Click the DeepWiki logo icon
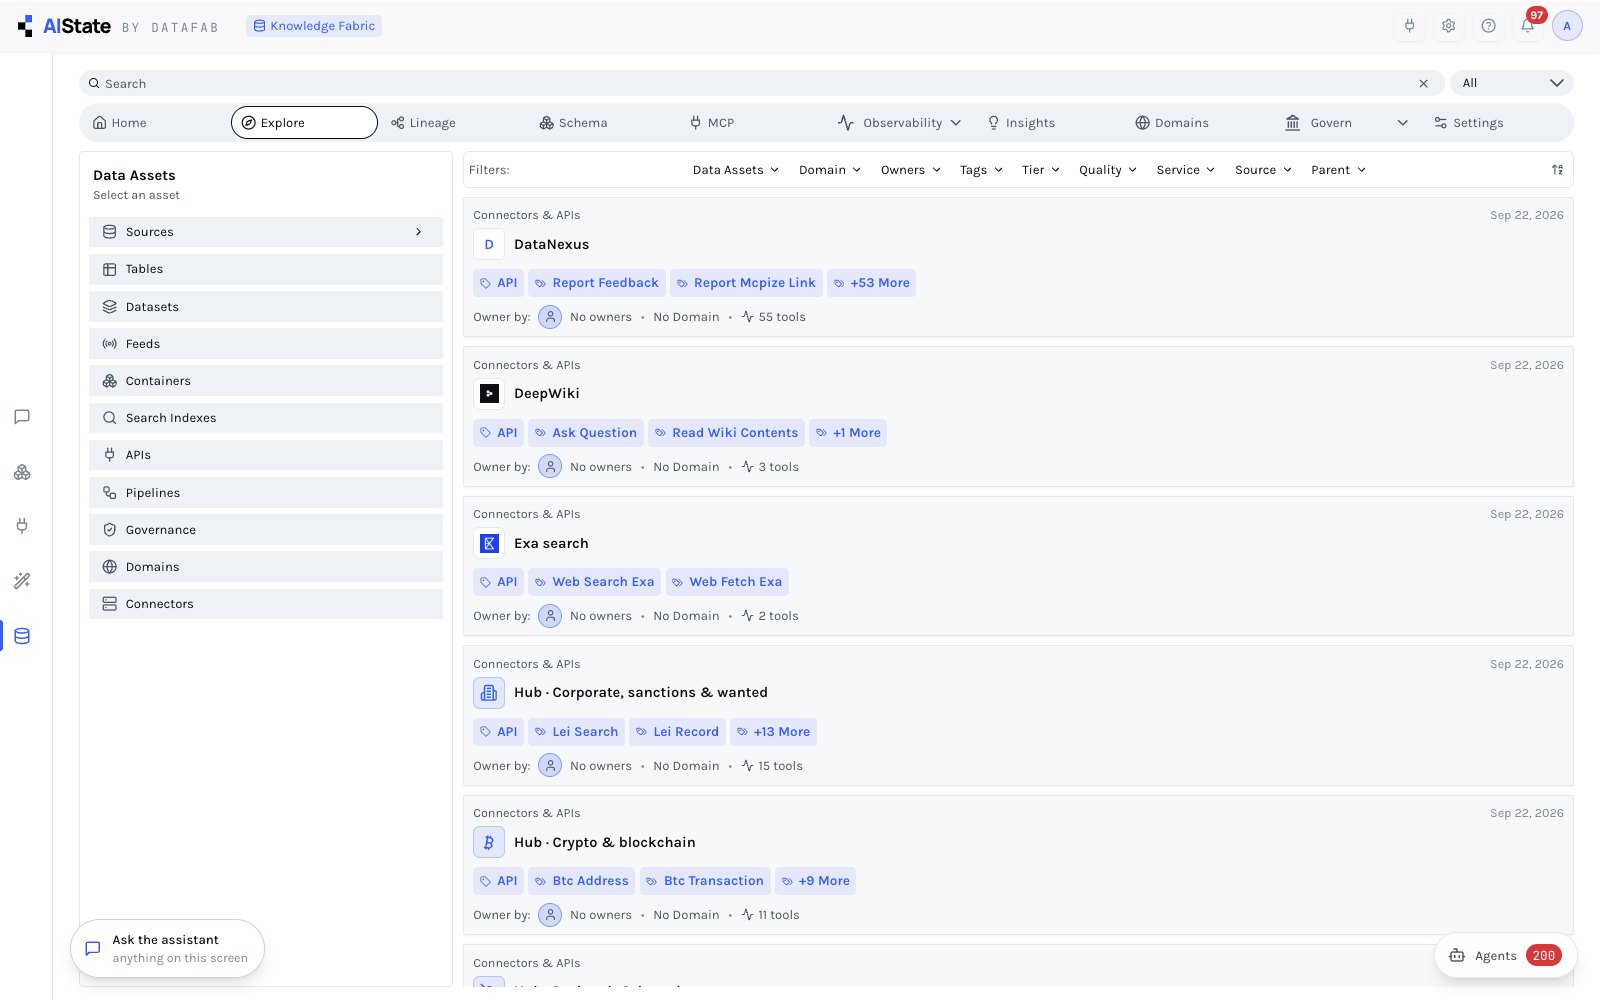The height and width of the screenshot is (1000, 1600). click(x=489, y=394)
